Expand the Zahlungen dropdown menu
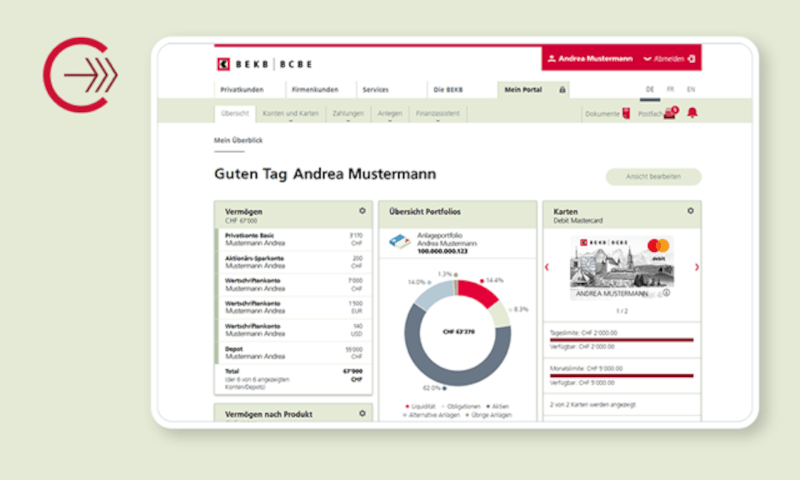Image resolution: width=800 pixels, height=480 pixels. coord(349,114)
